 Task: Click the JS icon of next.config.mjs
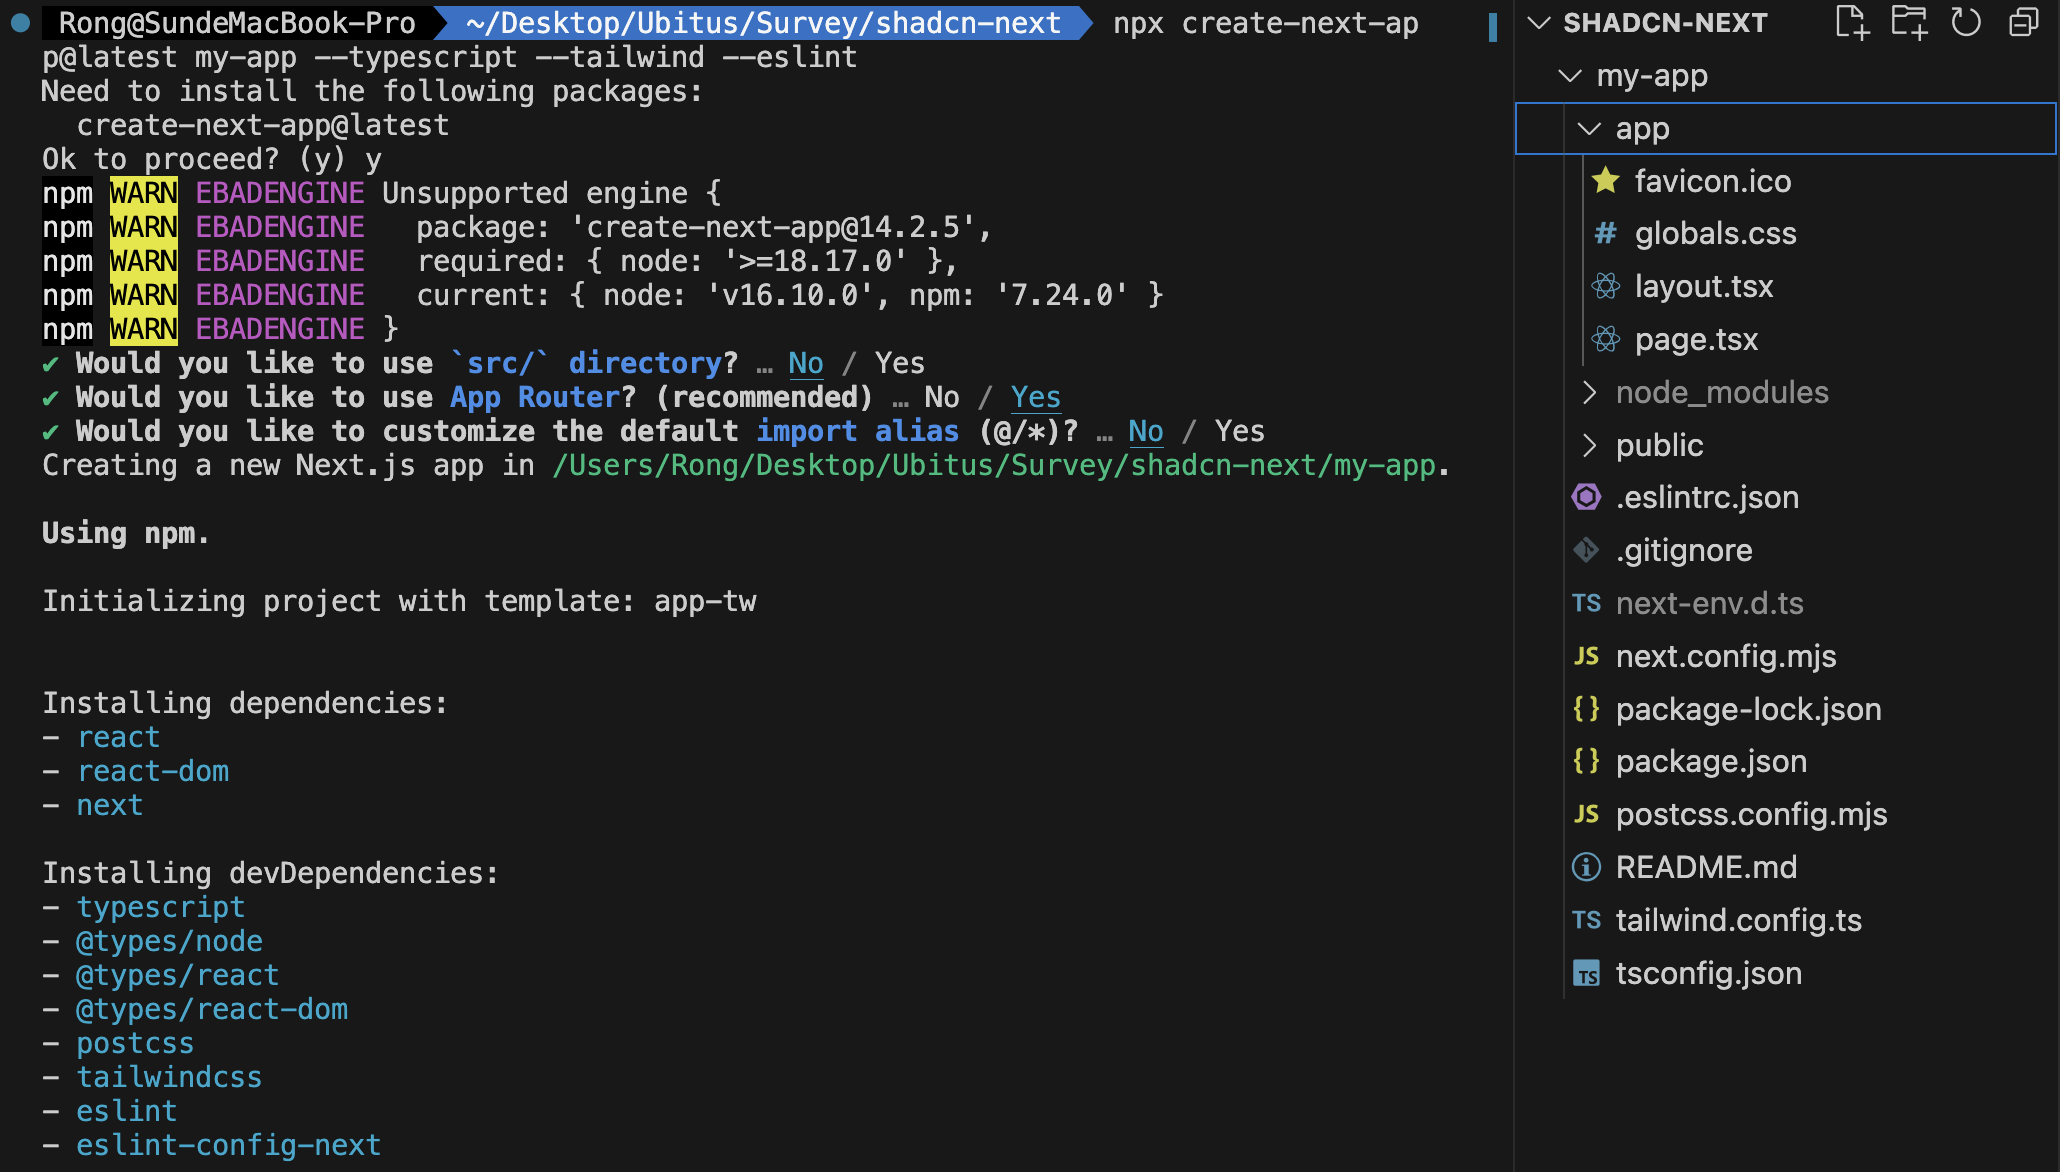click(x=1587, y=656)
